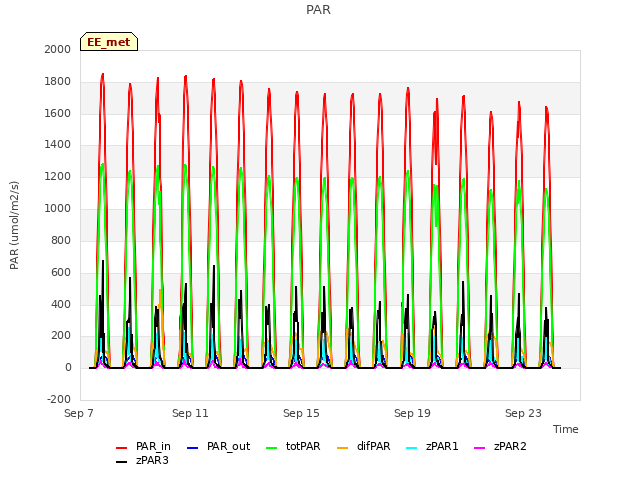Viewport: 640px width, 480px height.
Task: Click the Time x-axis label
Action: (x=566, y=429)
